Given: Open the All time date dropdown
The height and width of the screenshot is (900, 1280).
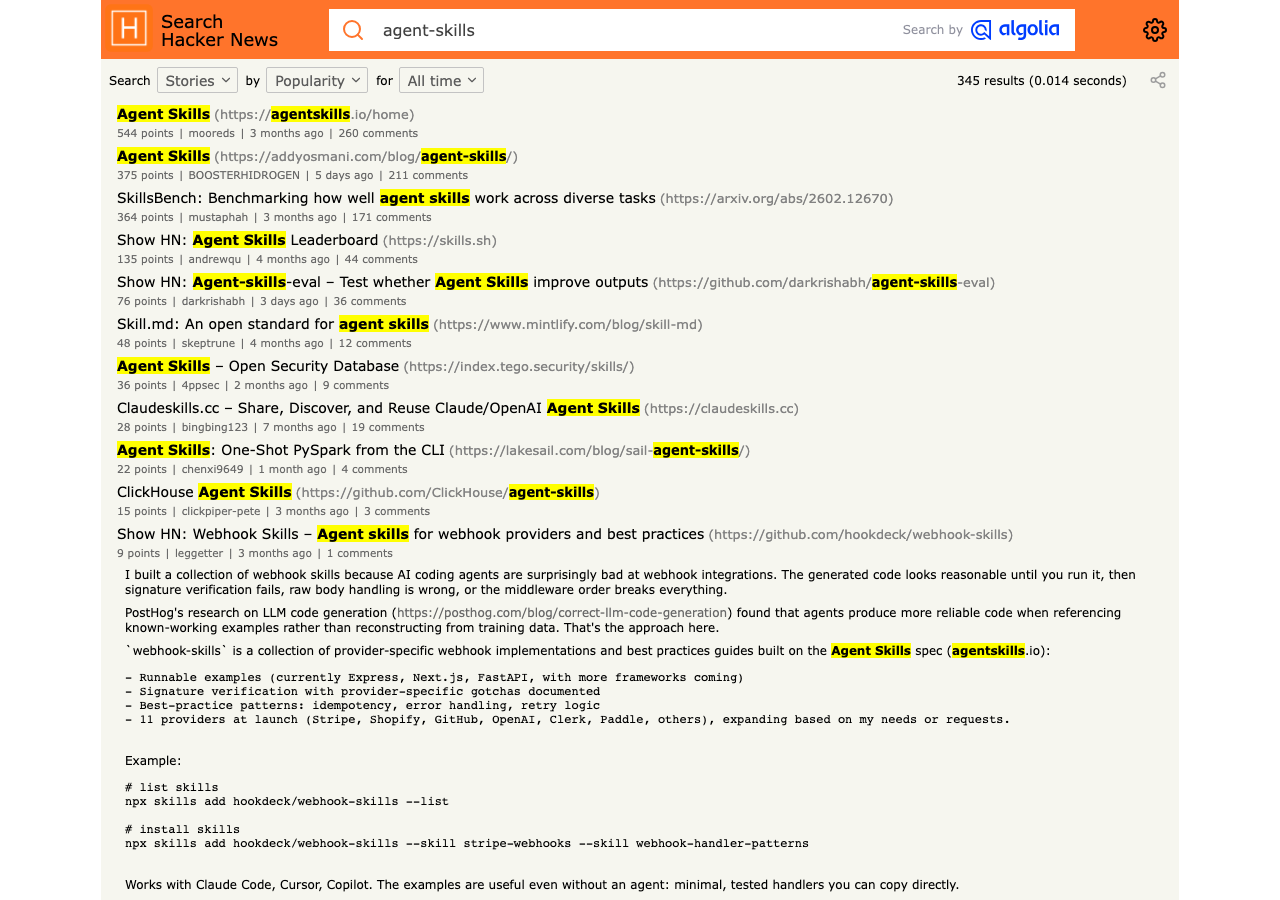Looking at the screenshot, I should (x=441, y=80).
